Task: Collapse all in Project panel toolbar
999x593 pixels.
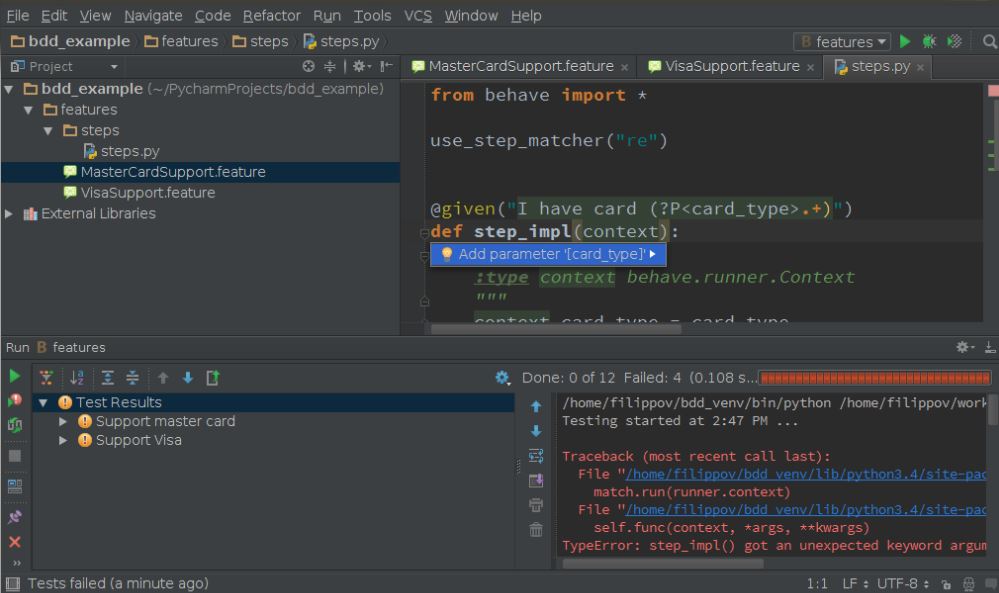Action: 329,66
